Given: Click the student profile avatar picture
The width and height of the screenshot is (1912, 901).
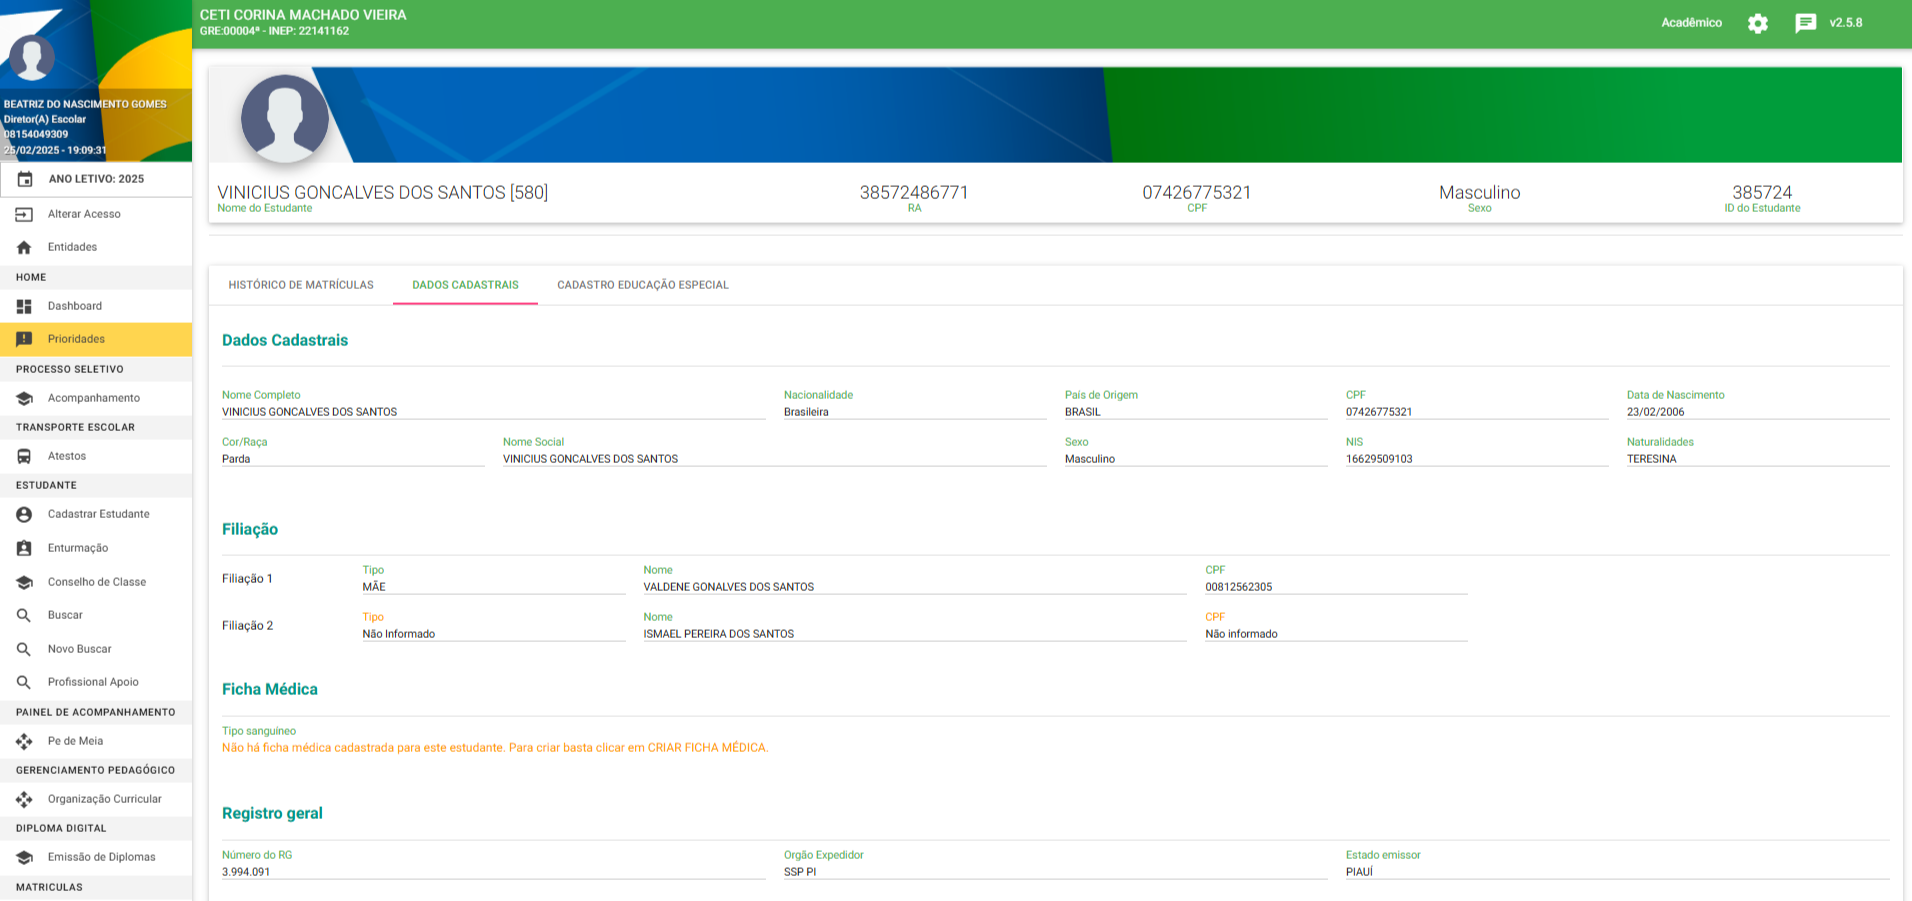Looking at the screenshot, I should tap(285, 119).
